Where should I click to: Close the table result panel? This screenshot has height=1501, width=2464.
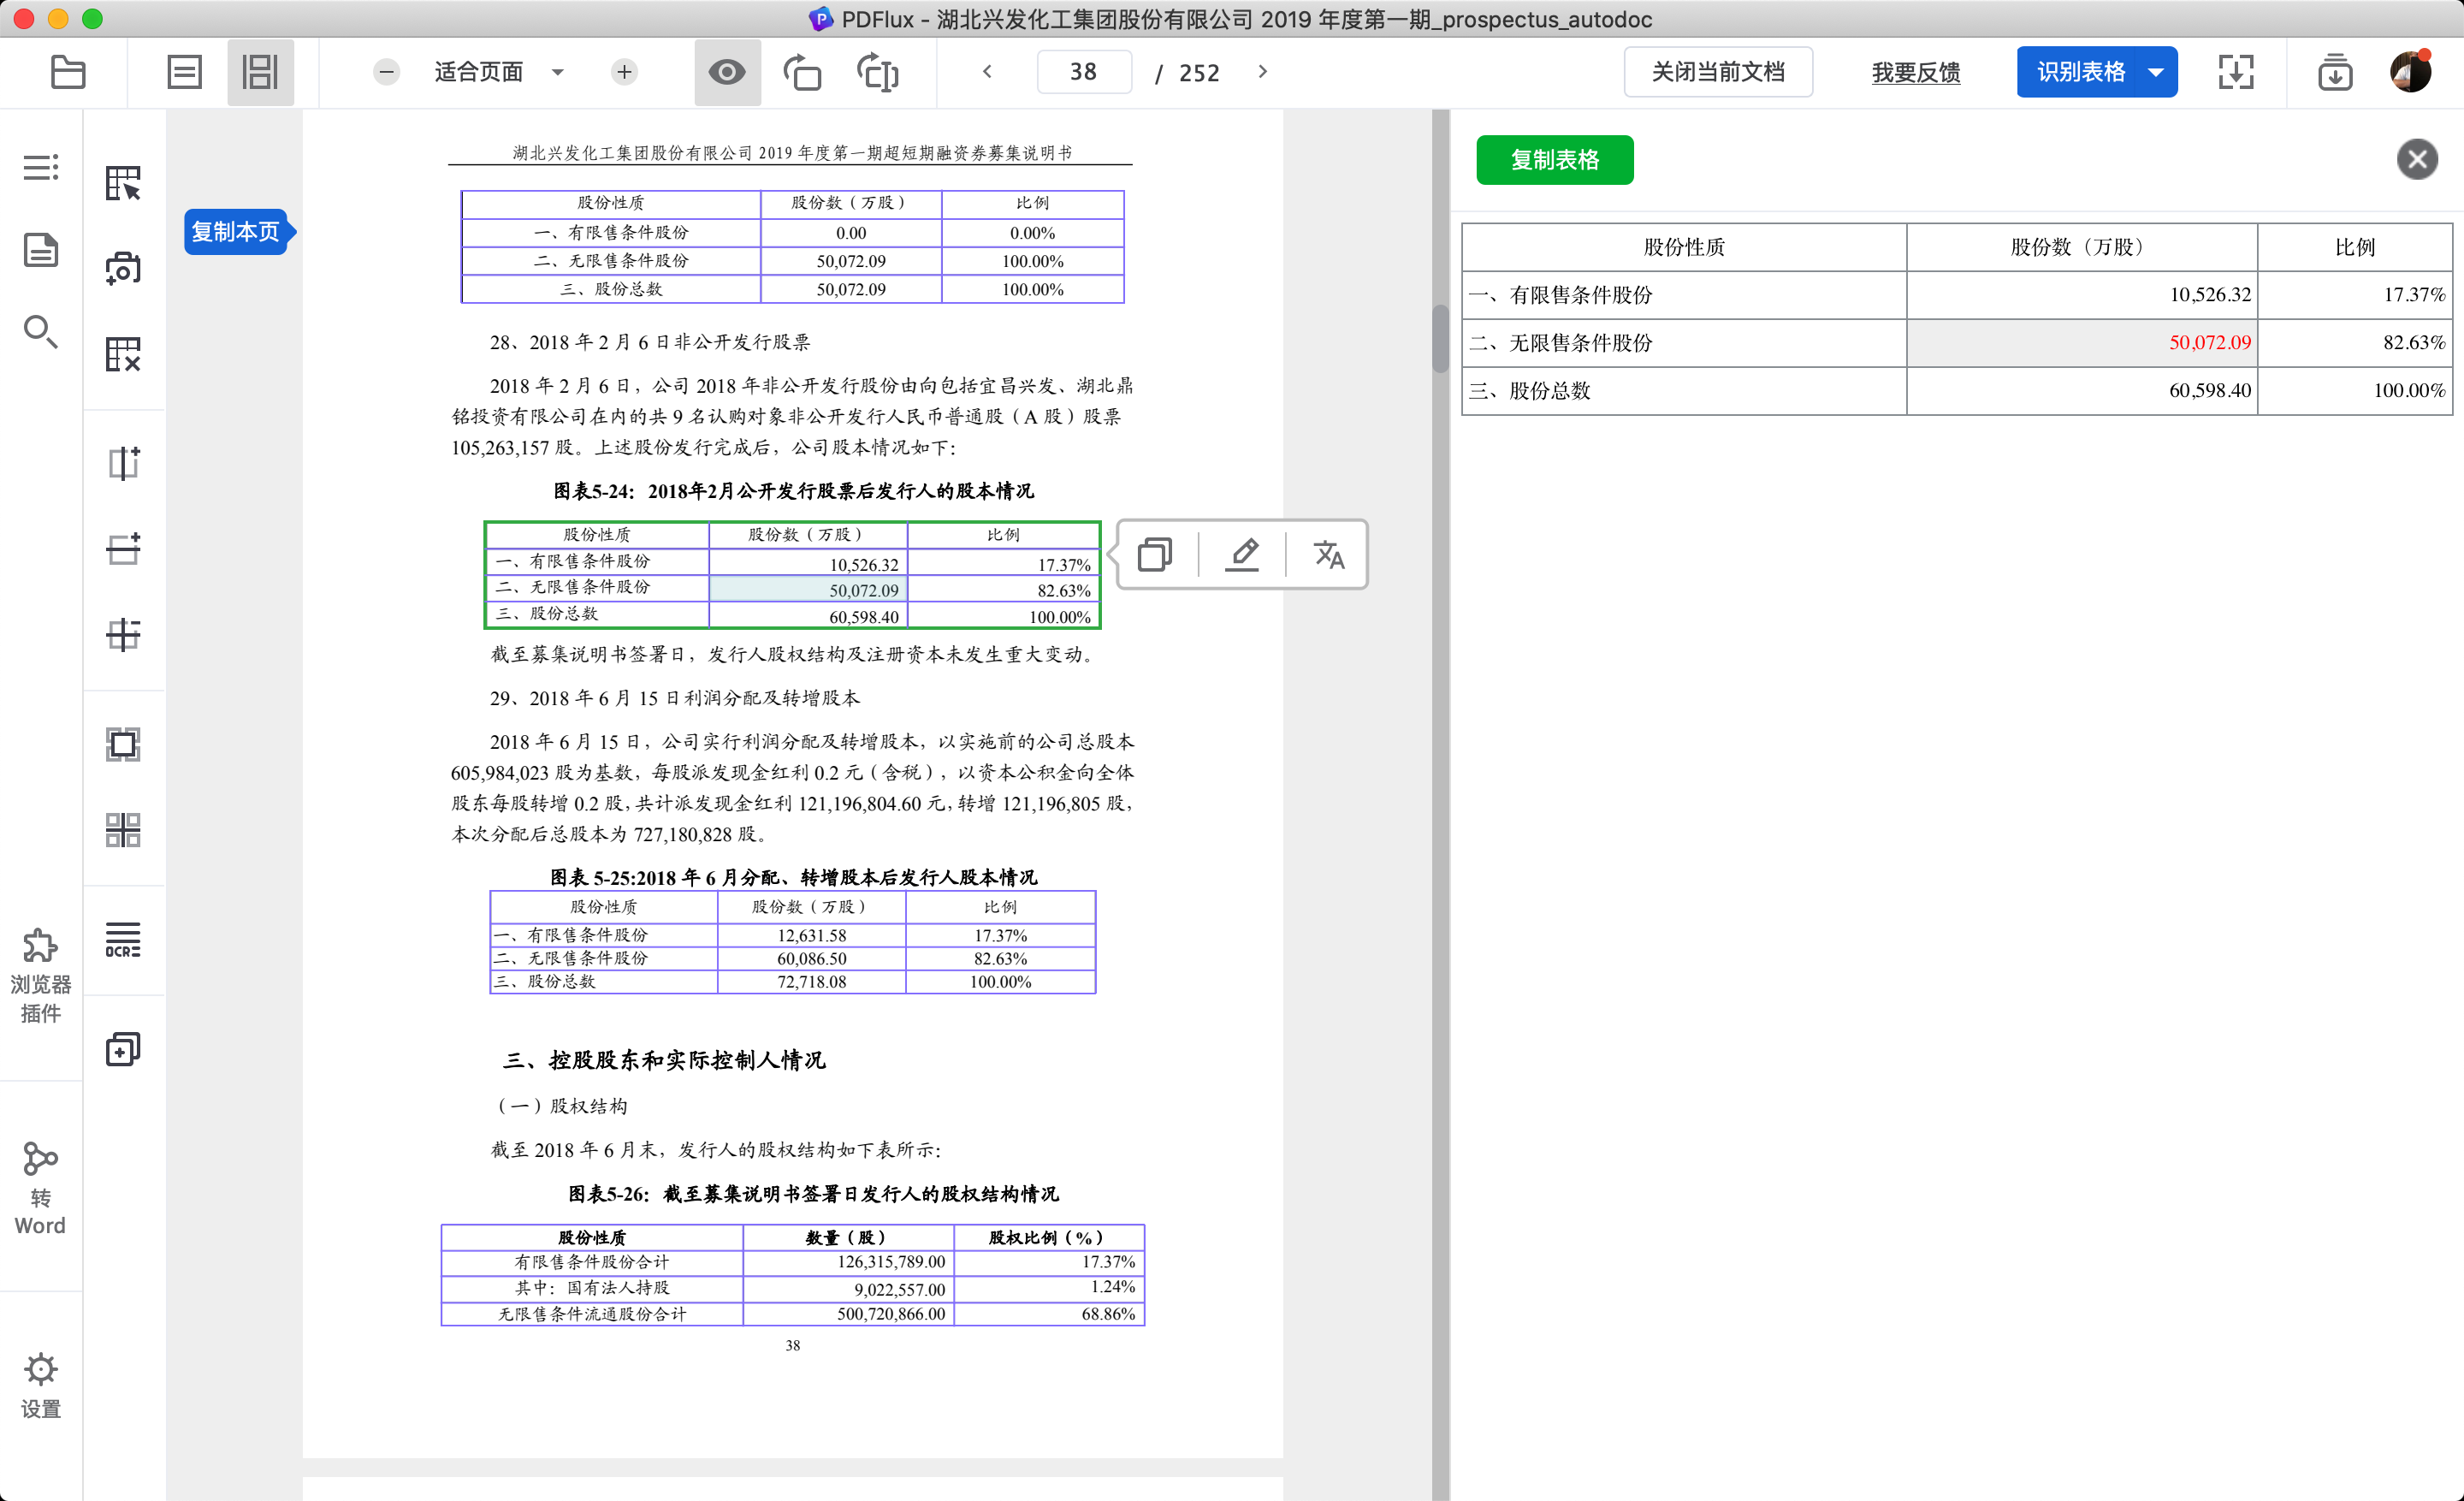(2416, 160)
